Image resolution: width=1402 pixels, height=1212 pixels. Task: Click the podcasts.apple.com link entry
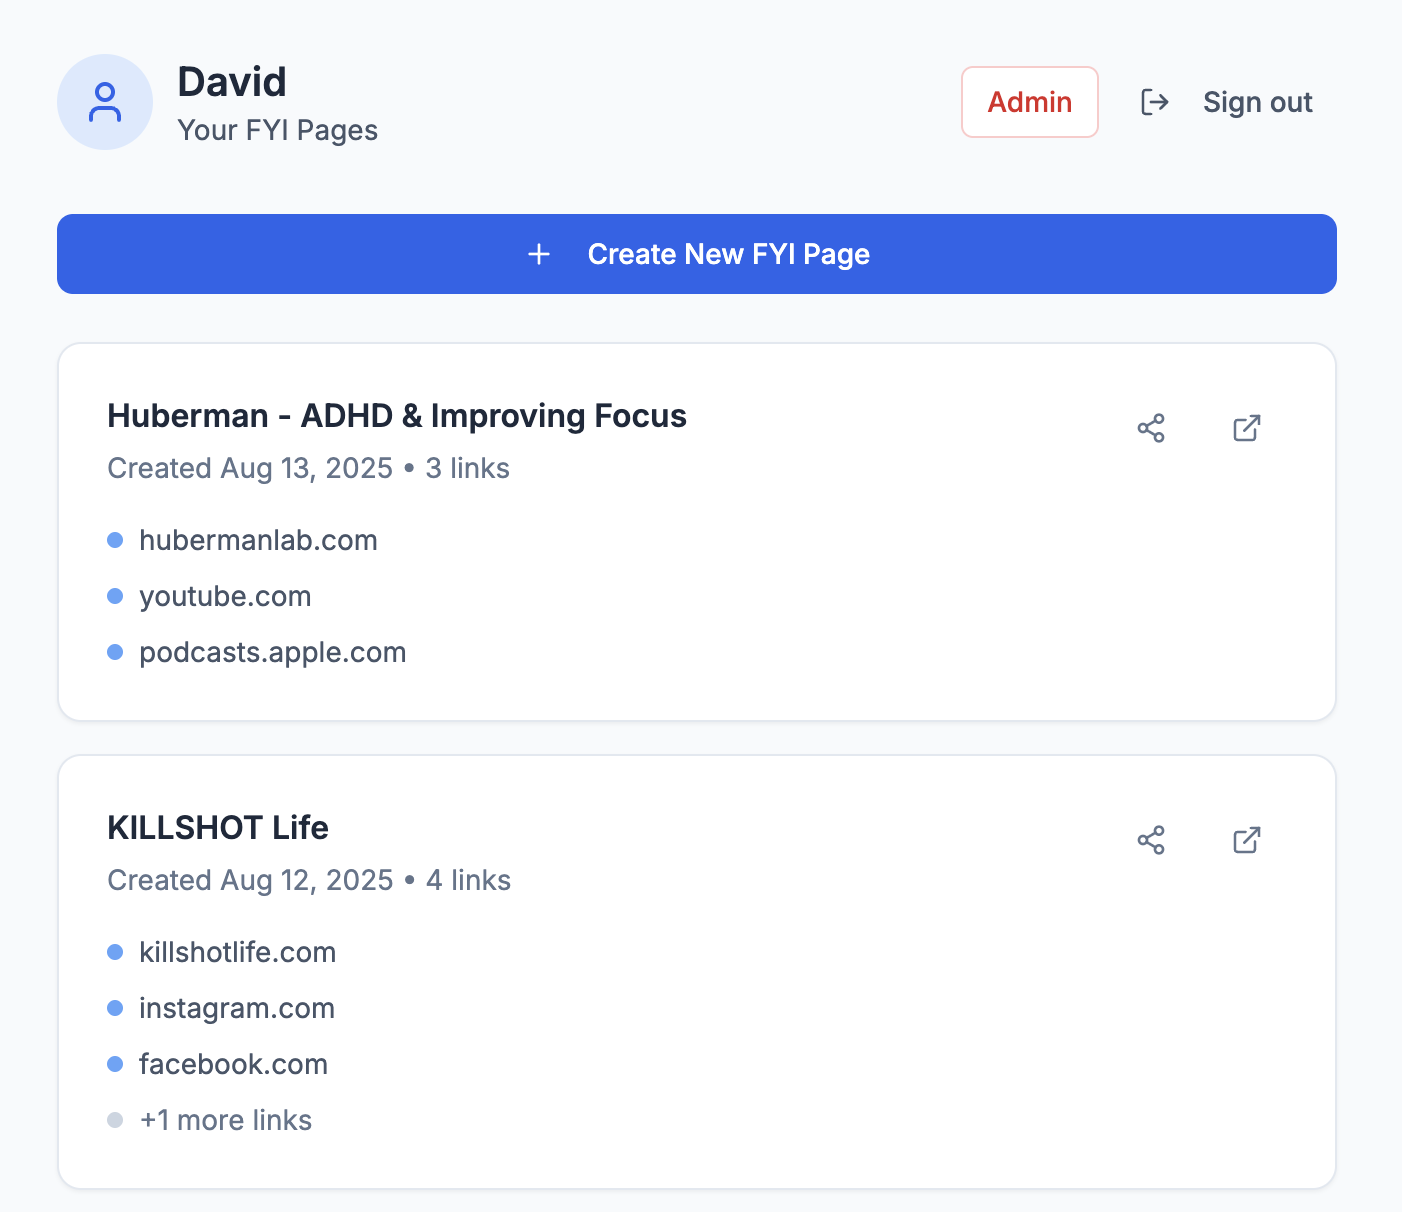[x=272, y=652]
